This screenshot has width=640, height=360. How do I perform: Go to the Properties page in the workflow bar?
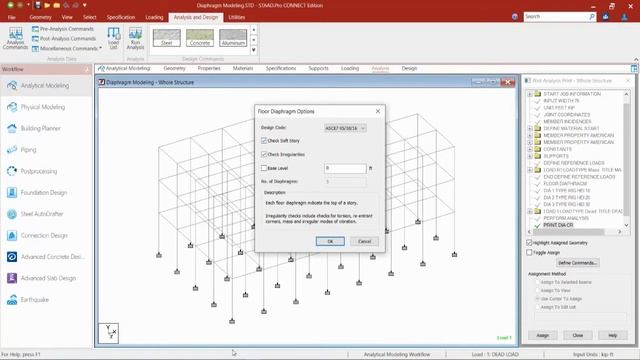coord(209,69)
